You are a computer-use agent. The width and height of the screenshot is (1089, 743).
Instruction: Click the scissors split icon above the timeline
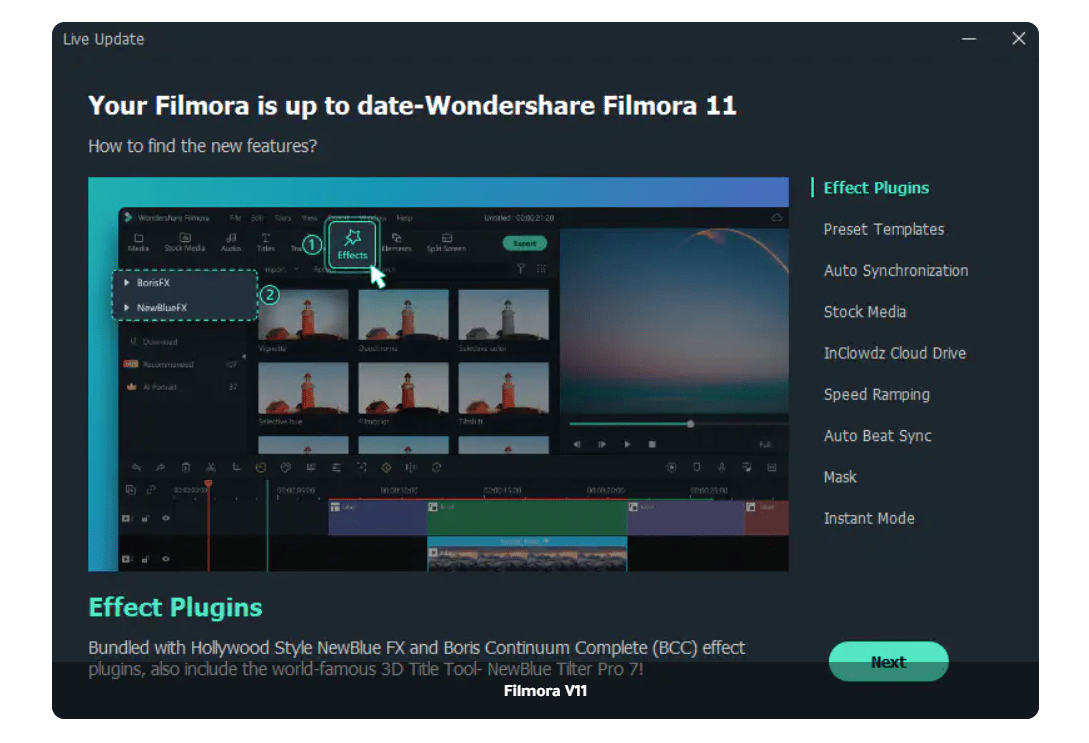[211, 467]
